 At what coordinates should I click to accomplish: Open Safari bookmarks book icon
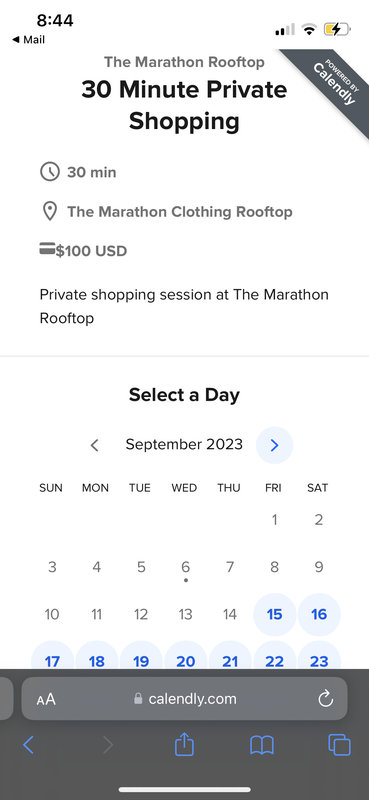[x=262, y=745]
